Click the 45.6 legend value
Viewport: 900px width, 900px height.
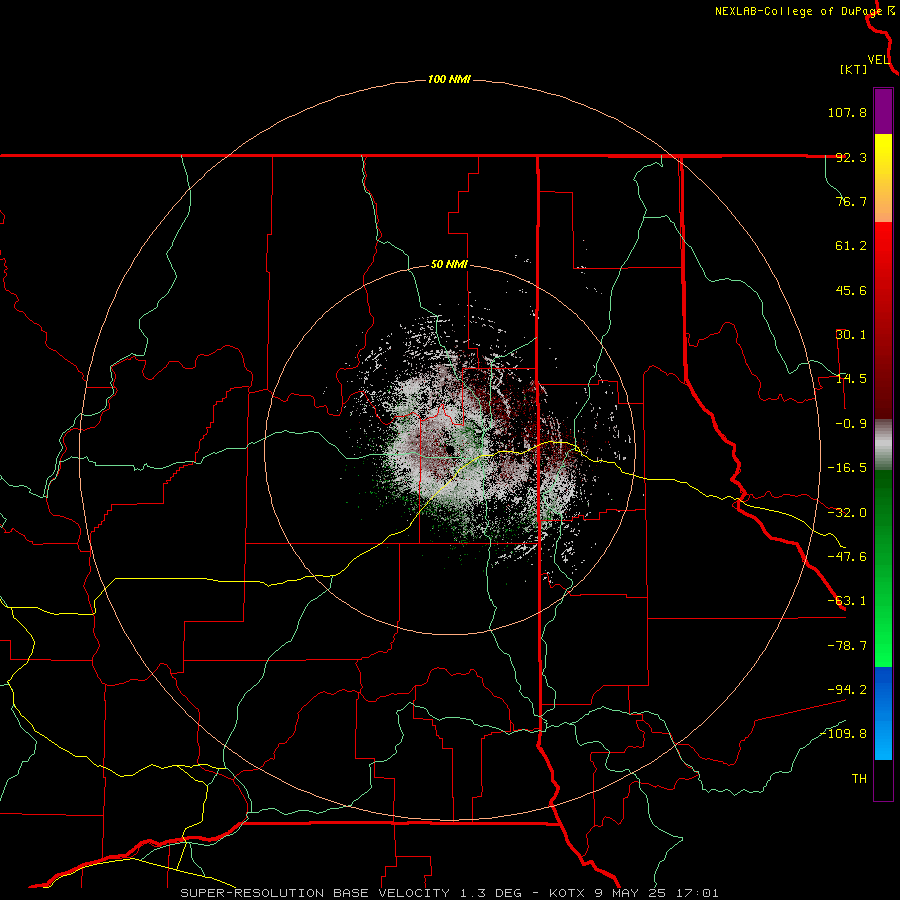[851, 290]
